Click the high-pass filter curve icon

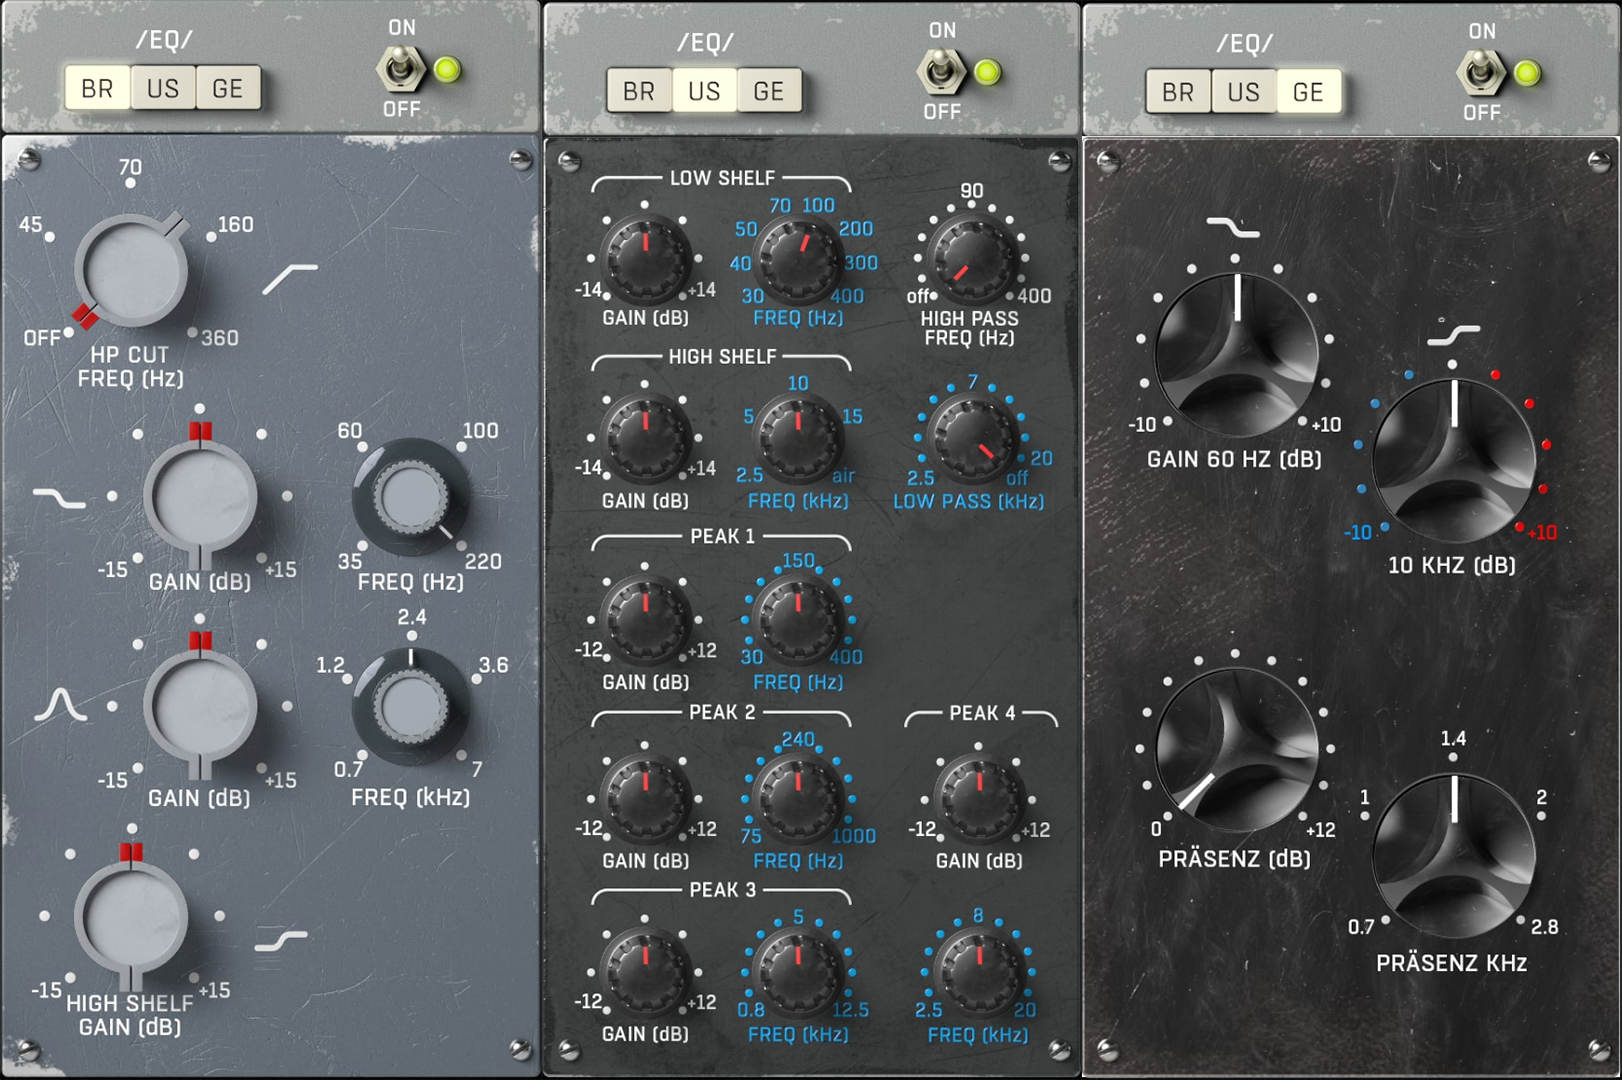click(x=290, y=279)
